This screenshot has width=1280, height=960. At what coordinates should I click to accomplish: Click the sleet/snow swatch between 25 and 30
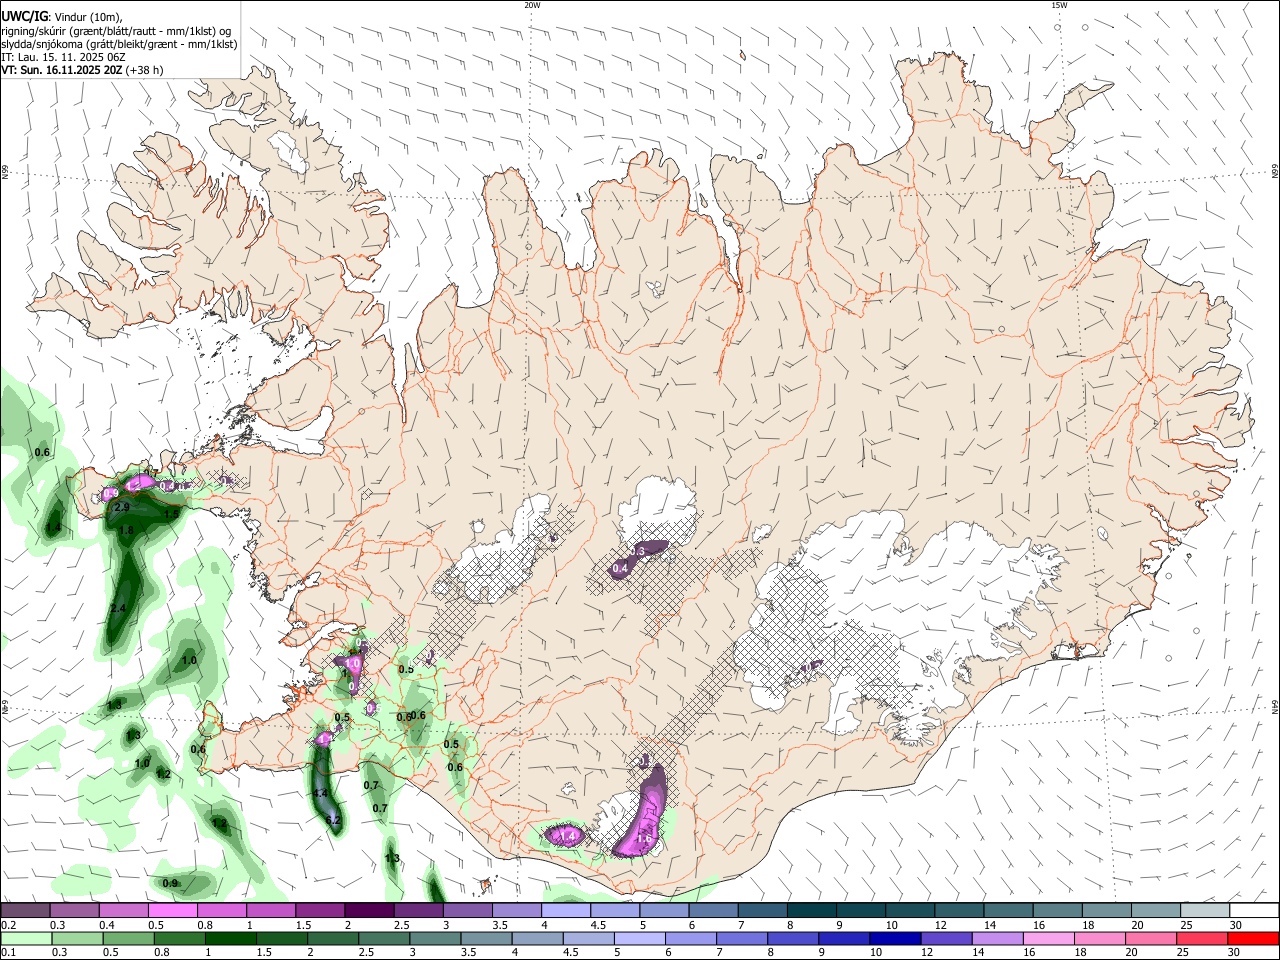pyautogui.click(x=1204, y=910)
